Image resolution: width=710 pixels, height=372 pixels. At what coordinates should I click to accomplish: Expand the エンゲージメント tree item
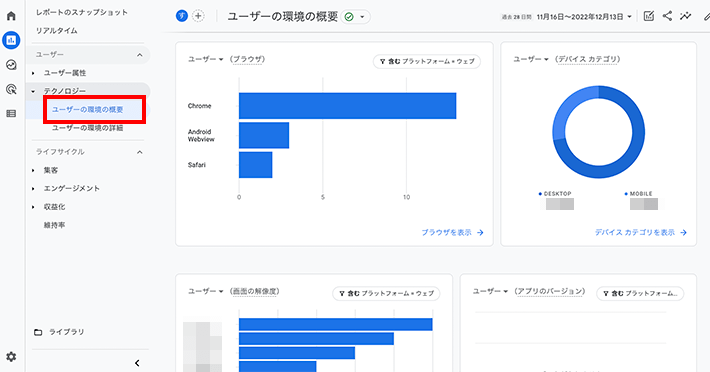pos(33,188)
